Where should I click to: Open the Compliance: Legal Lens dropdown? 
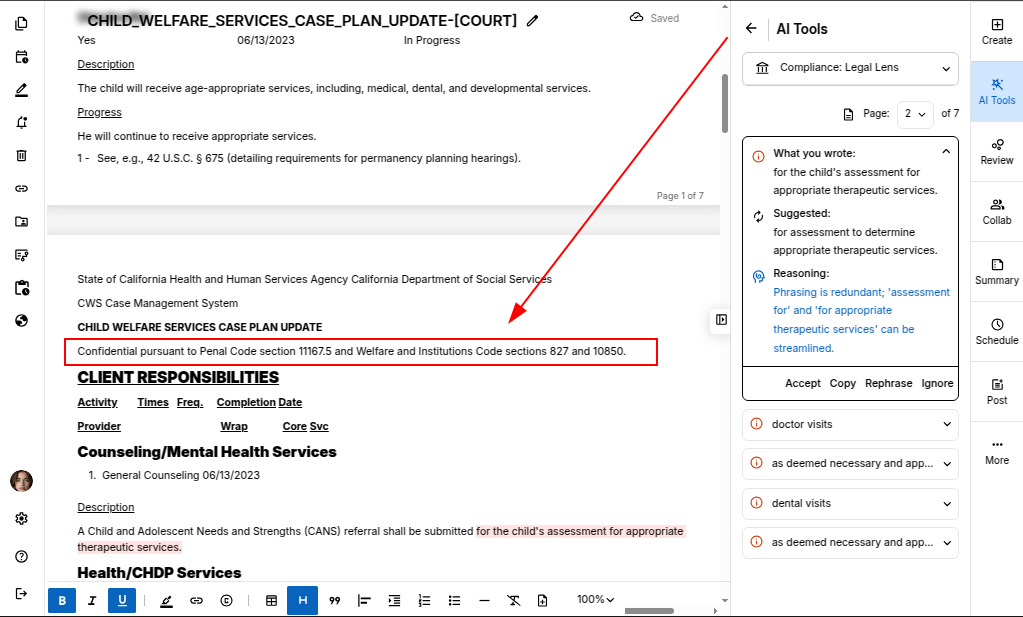point(850,68)
